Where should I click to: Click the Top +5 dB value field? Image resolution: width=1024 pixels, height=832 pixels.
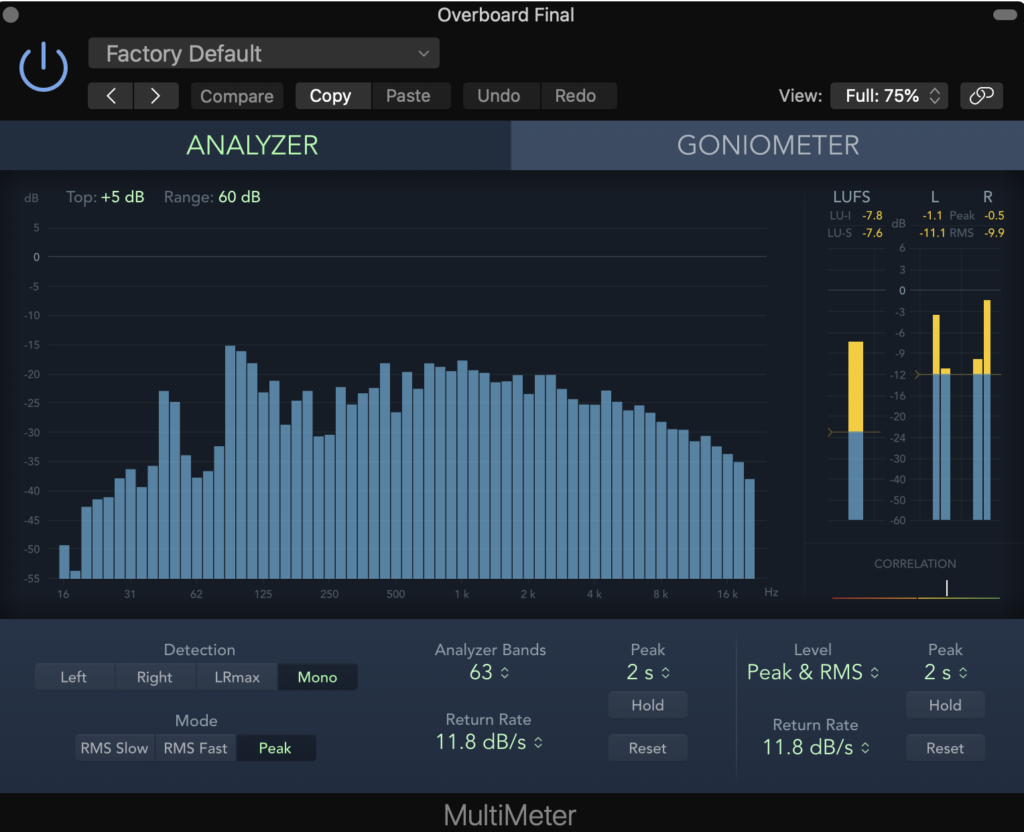[122, 197]
